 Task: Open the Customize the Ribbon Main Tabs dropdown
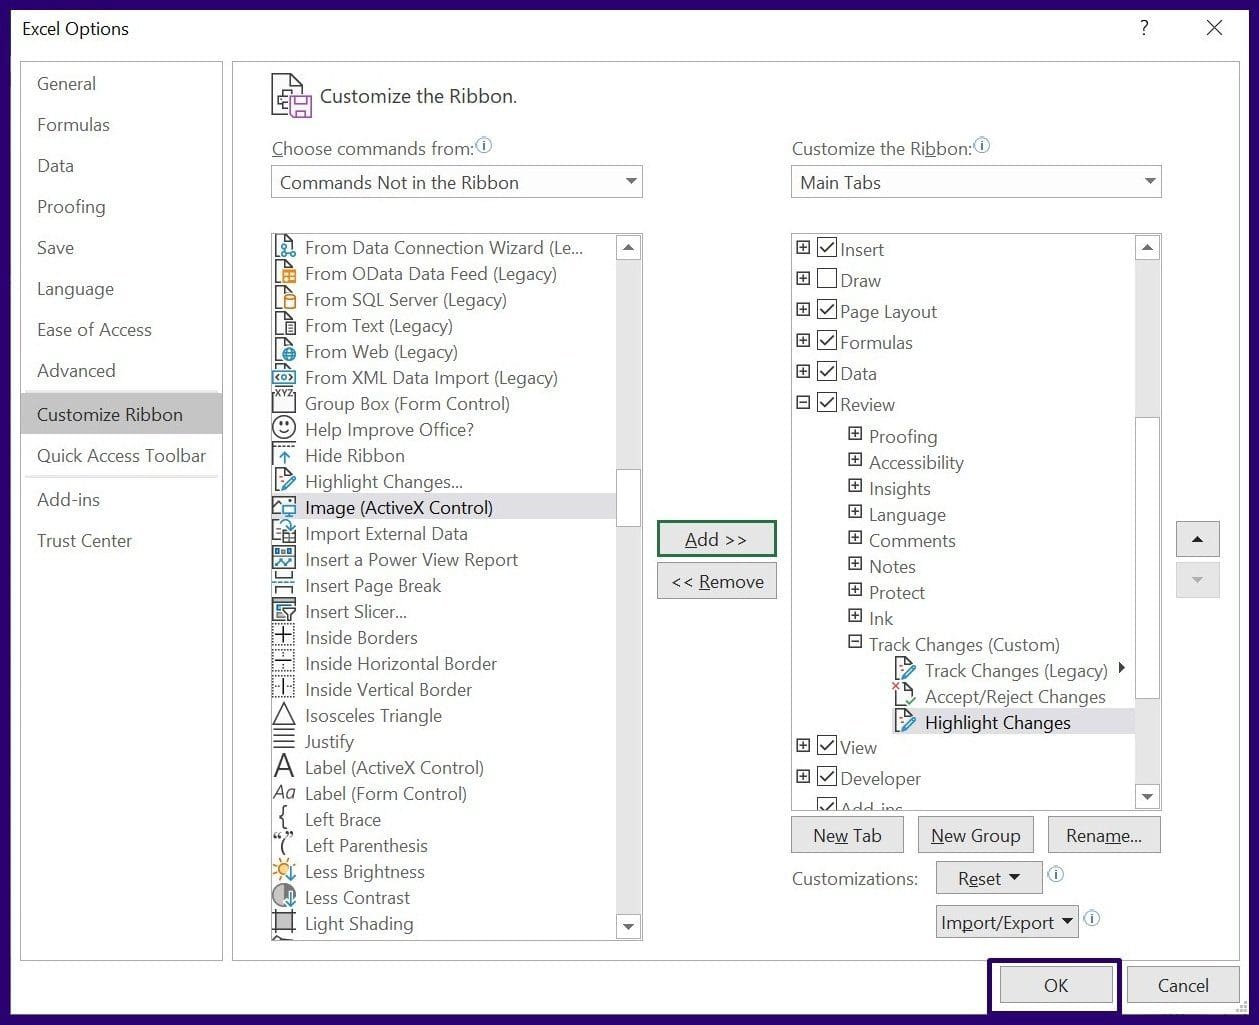977,182
